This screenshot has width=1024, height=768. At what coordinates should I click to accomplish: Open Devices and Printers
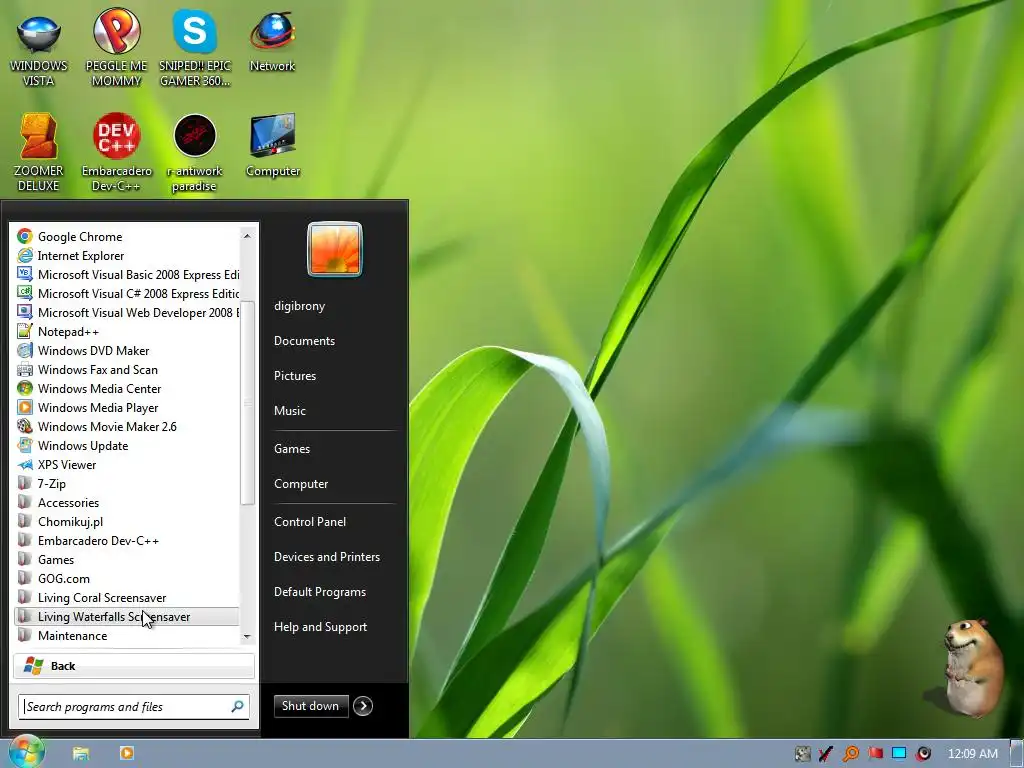coord(327,556)
